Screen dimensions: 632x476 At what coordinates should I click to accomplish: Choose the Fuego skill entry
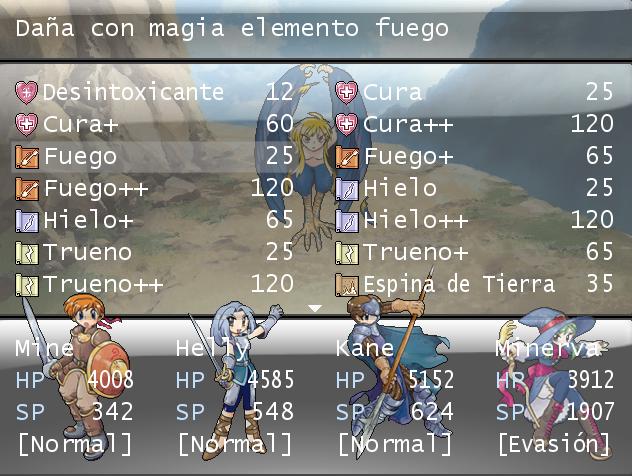pyautogui.click(x=155, y=156)
